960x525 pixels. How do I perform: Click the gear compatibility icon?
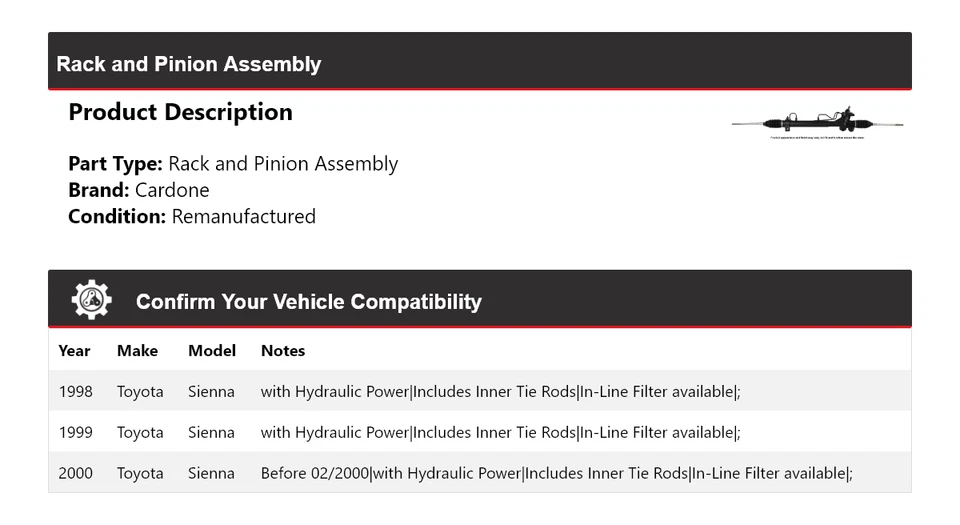(91, 300)
